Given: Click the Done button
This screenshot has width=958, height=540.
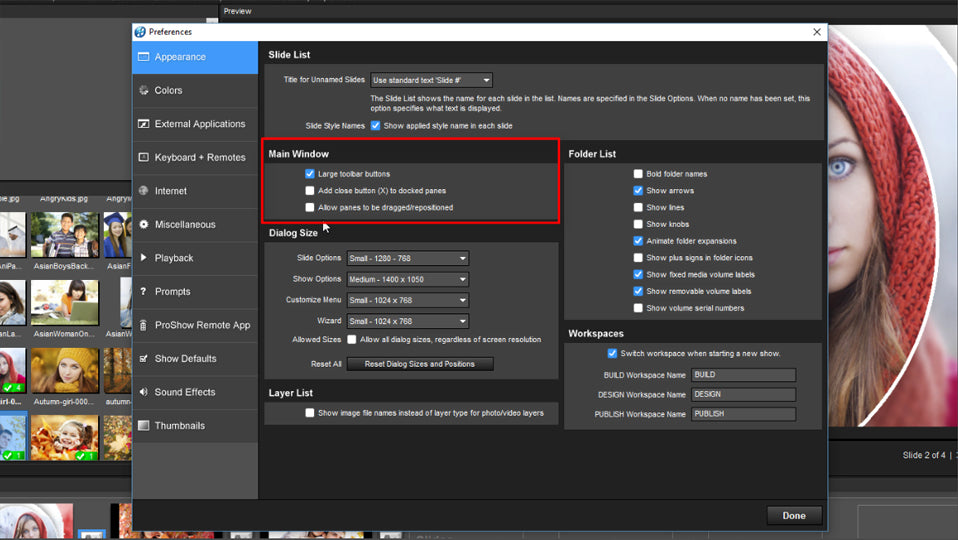Looking at the screenshot, I should [x=794, y=516].
